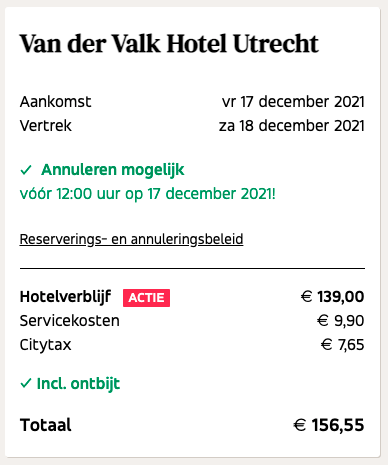
Task: Click the Totaal label
Action: coord(46,425)
